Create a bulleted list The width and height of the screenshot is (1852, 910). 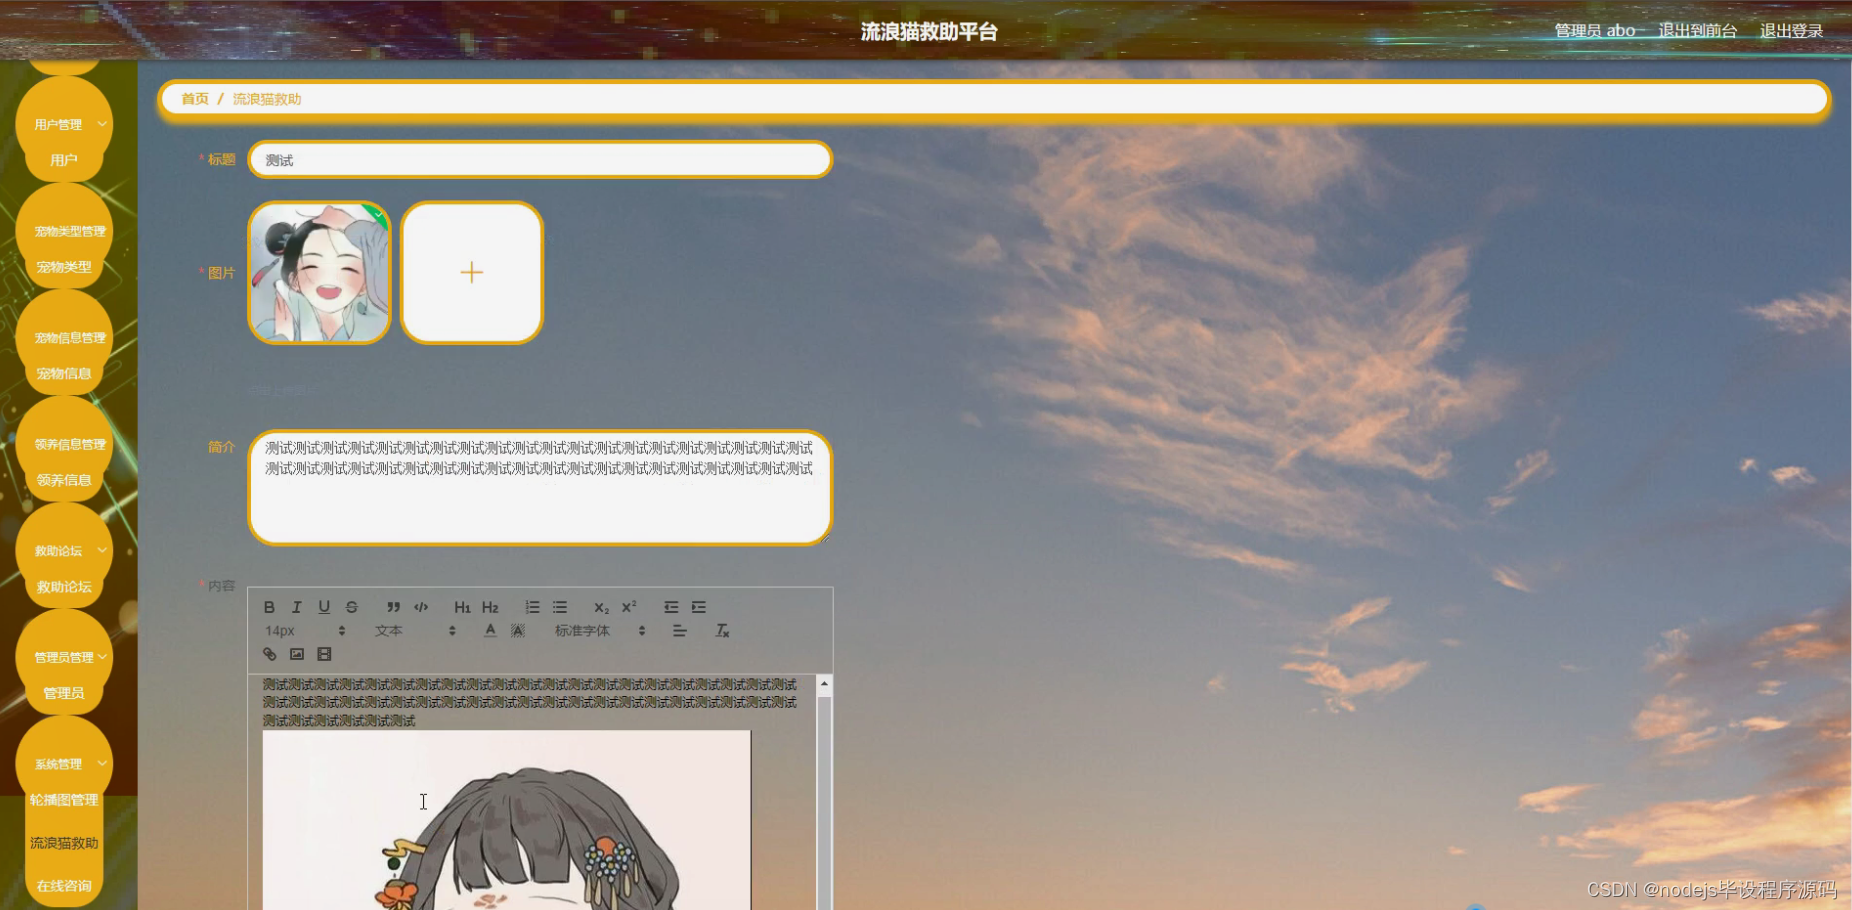tap(560, 607)
